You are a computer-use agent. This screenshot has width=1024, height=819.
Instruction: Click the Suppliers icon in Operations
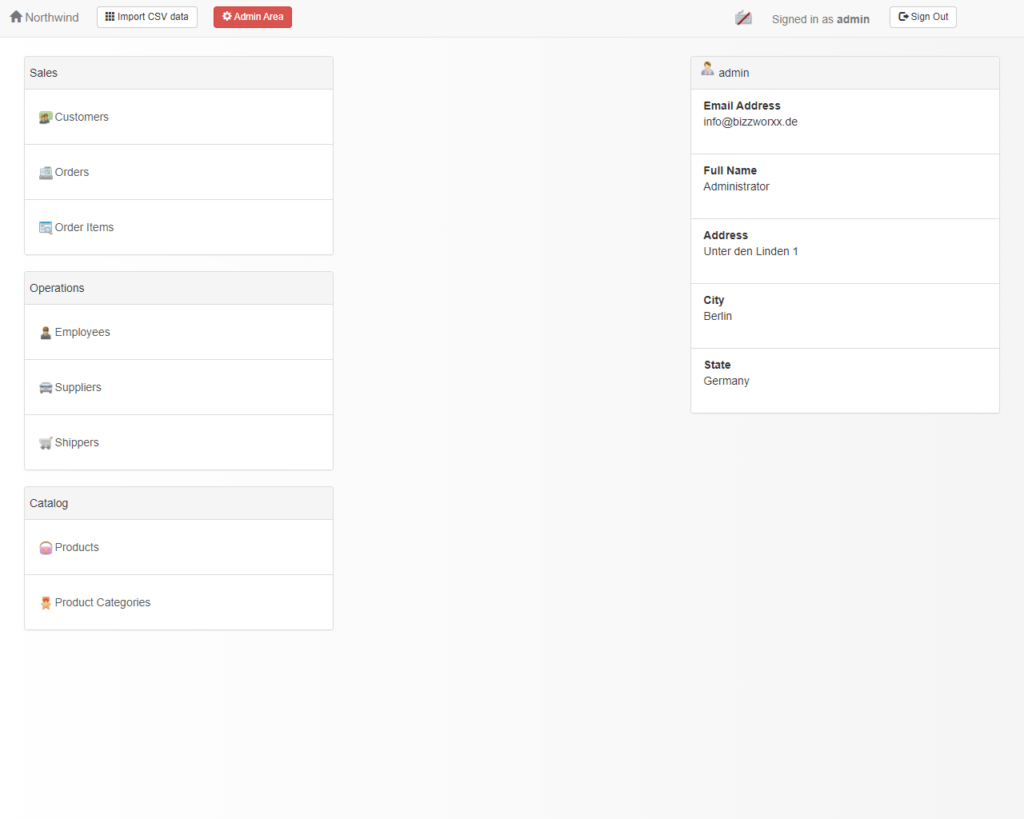tap(45, 388)
